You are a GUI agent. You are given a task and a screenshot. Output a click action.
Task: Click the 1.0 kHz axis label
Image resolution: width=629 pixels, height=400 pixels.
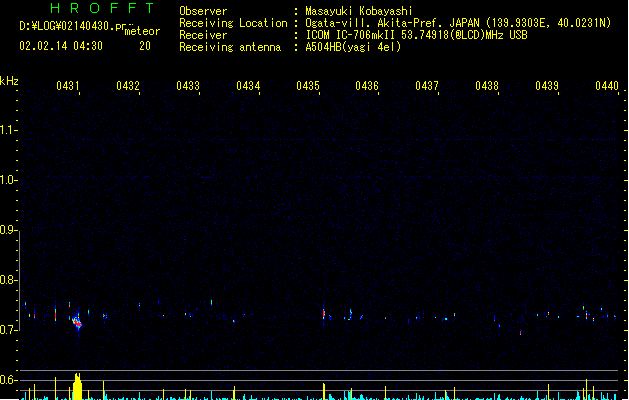(8, 180)
